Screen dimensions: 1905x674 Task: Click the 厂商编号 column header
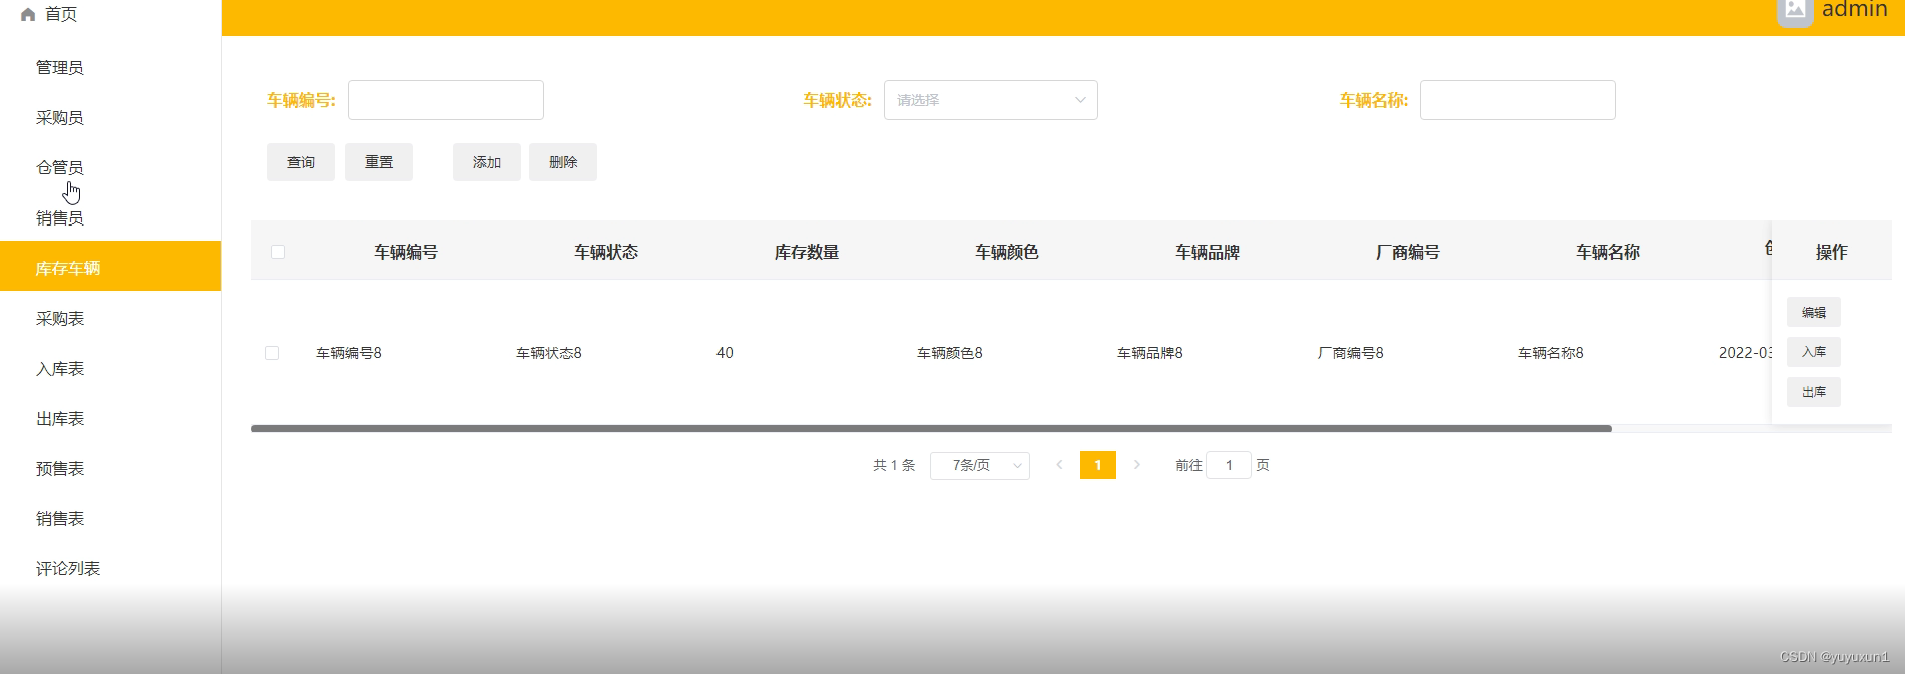(1408, 252)
